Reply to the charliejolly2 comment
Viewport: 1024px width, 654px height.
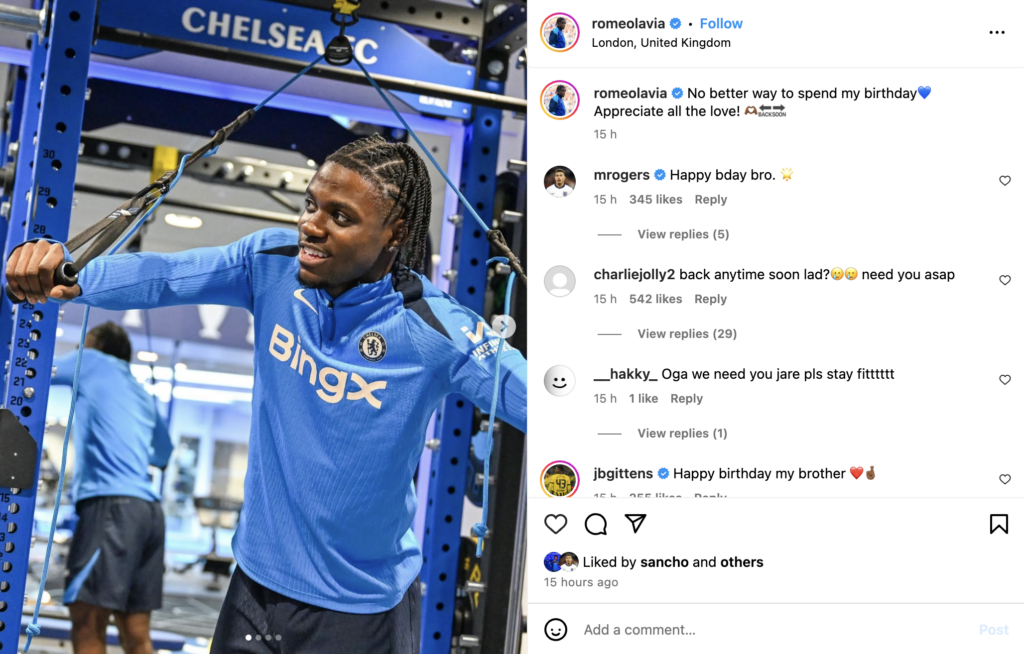[711, 299]
